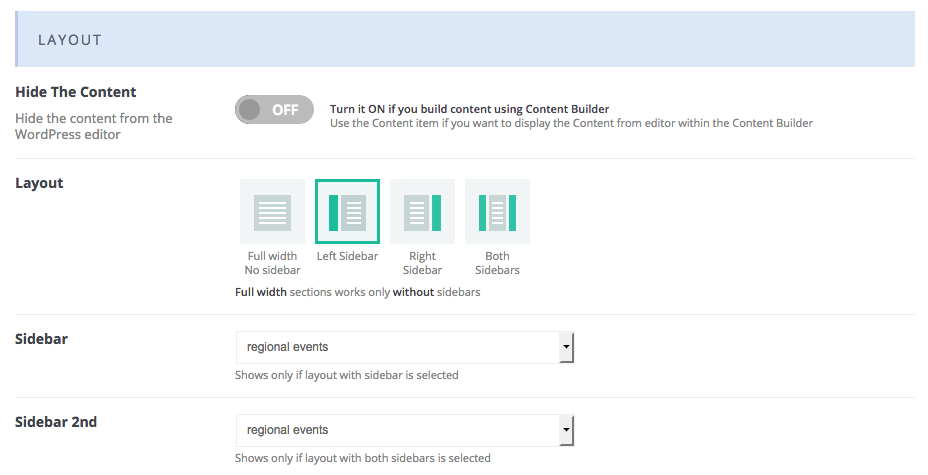The height and width of the screenshot is (475, 928).
Task: Click the arrow of Sidebar 2nd dropdown
Action: coord(566,430)
